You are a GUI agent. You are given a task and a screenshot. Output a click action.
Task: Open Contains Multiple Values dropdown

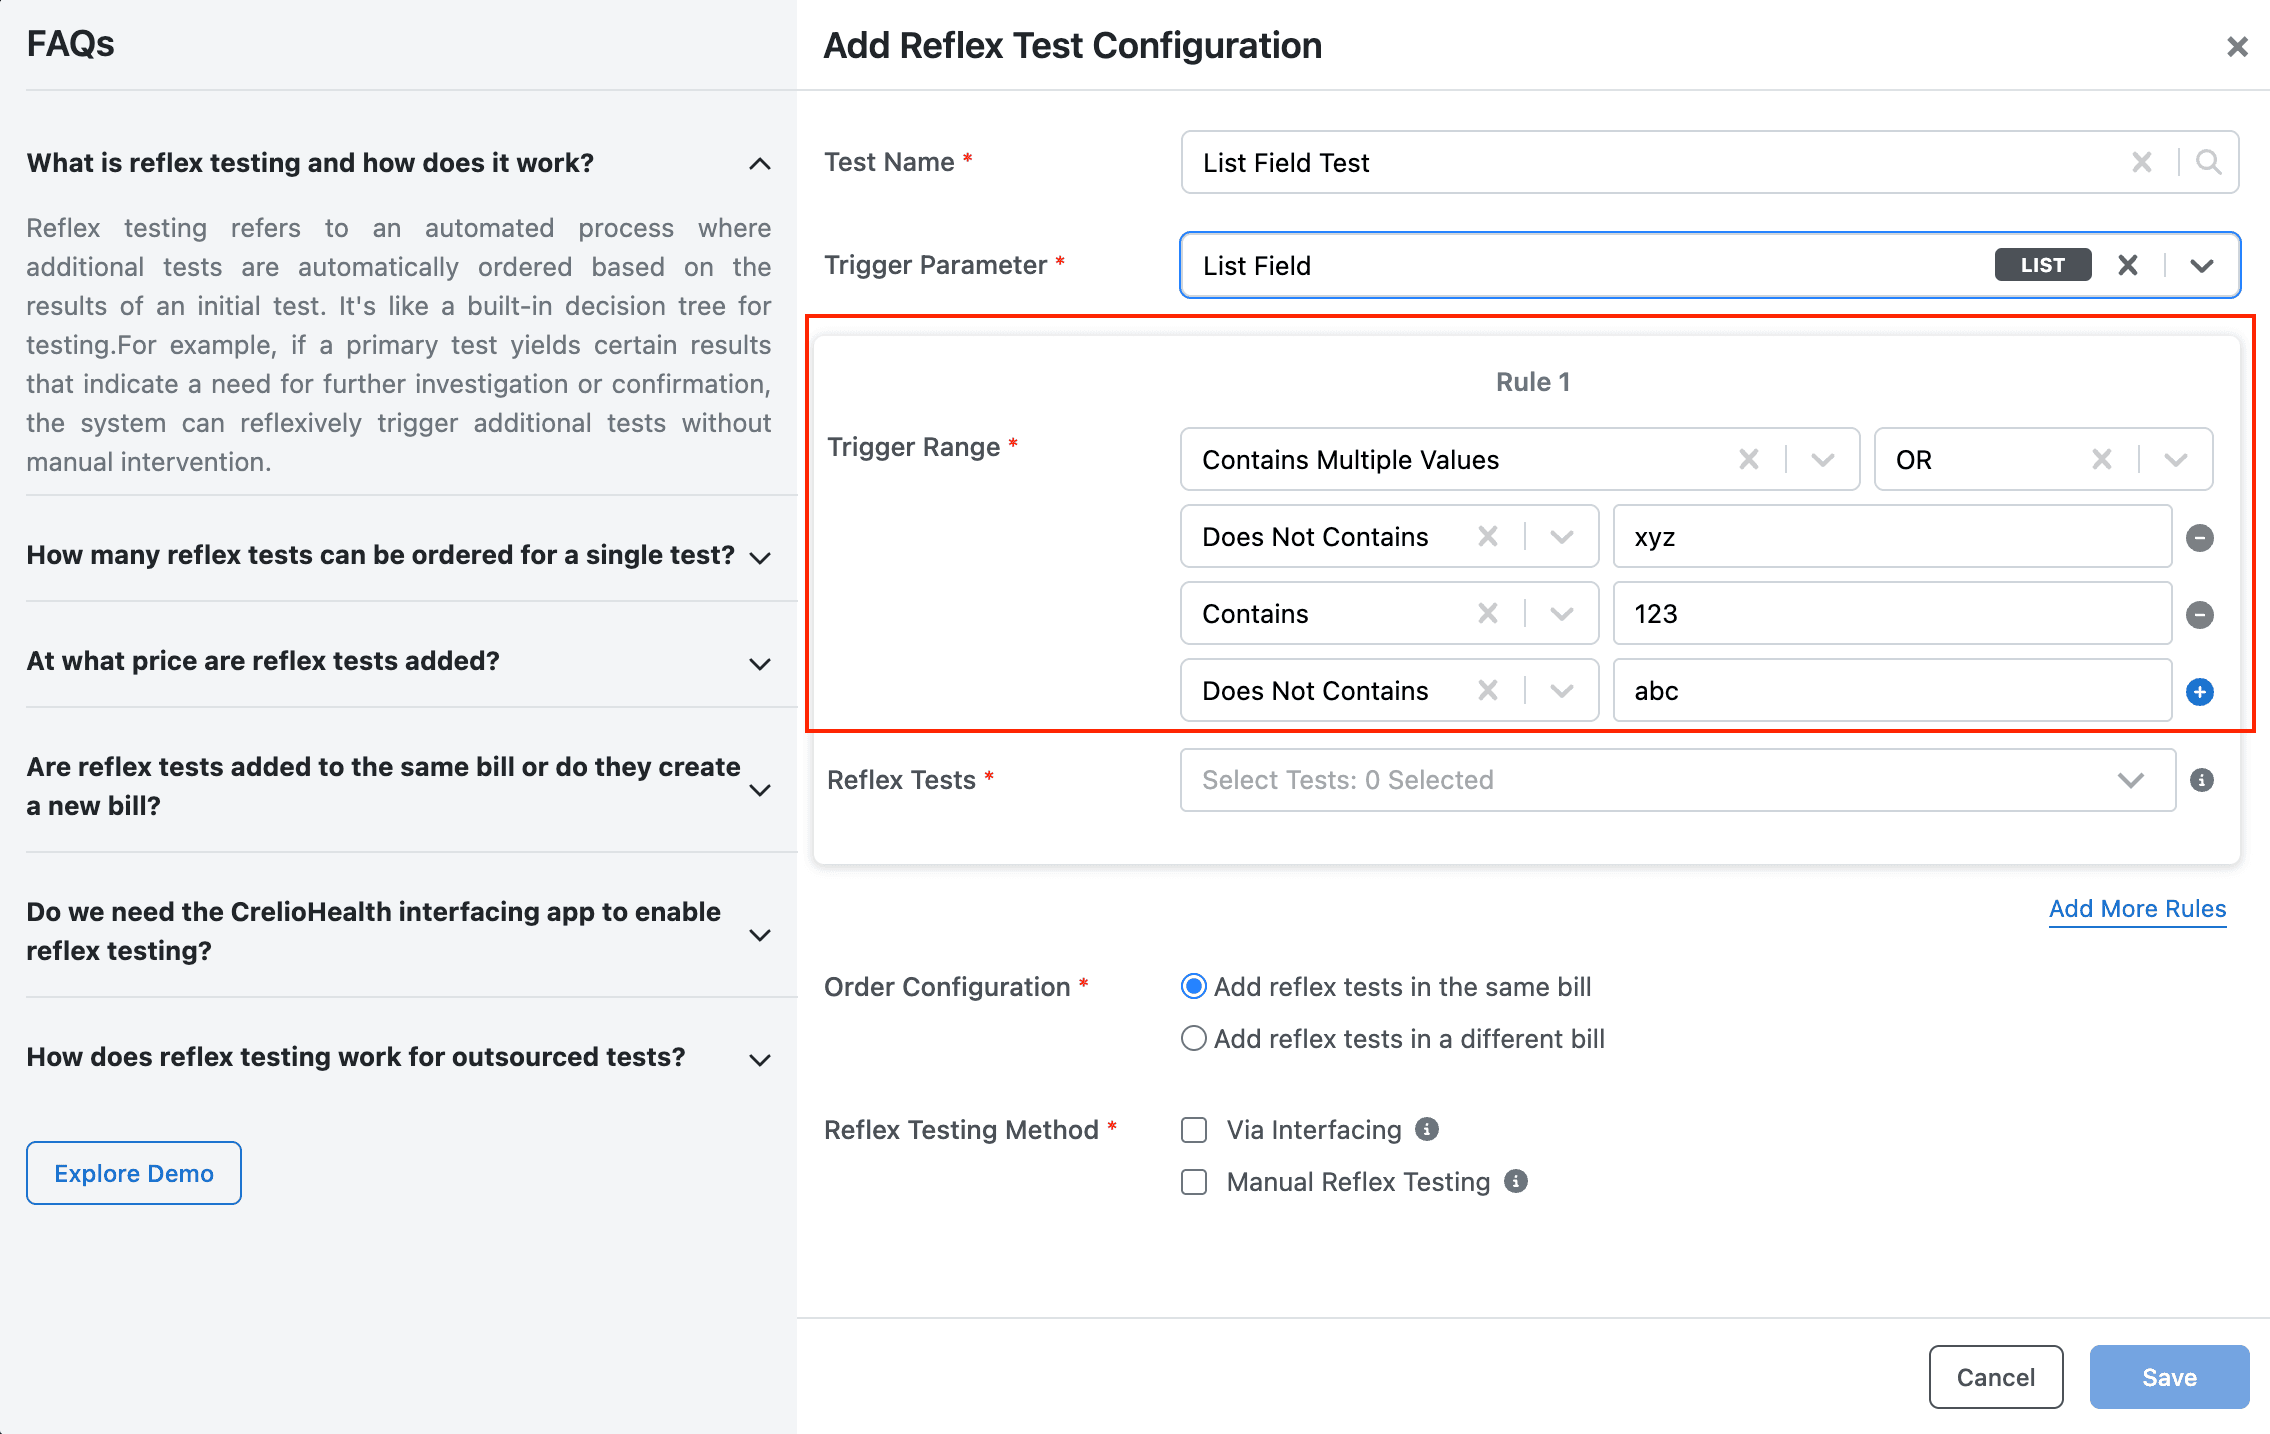[x=1520, y=460]
